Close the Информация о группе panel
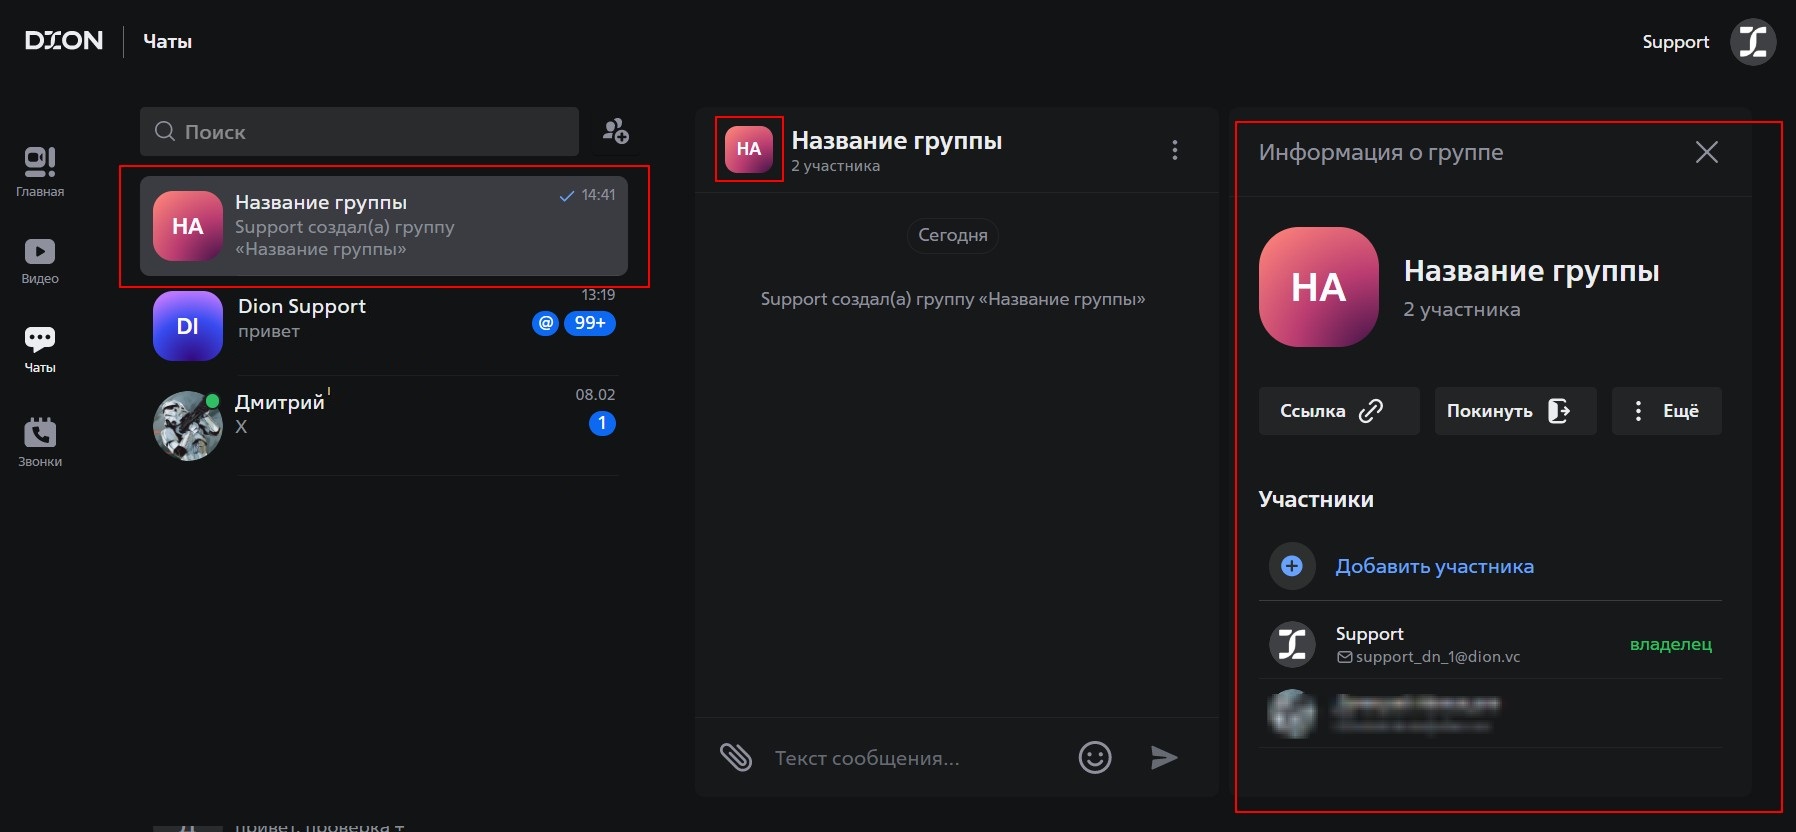This screenshot has width=1796, height=832. pos(1706,152)
